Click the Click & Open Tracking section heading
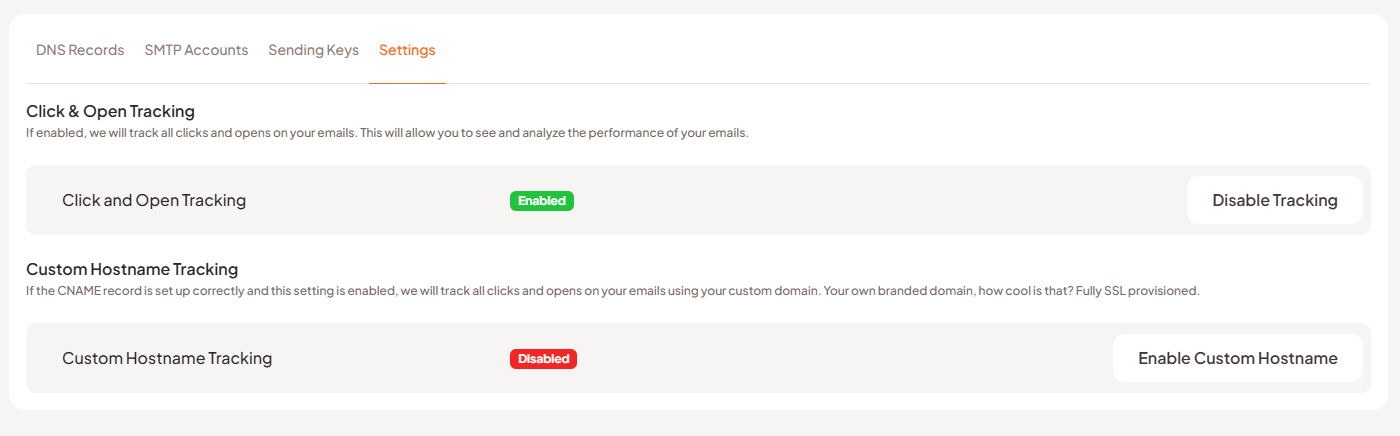 pyautogui.click(x=110, y=111)
